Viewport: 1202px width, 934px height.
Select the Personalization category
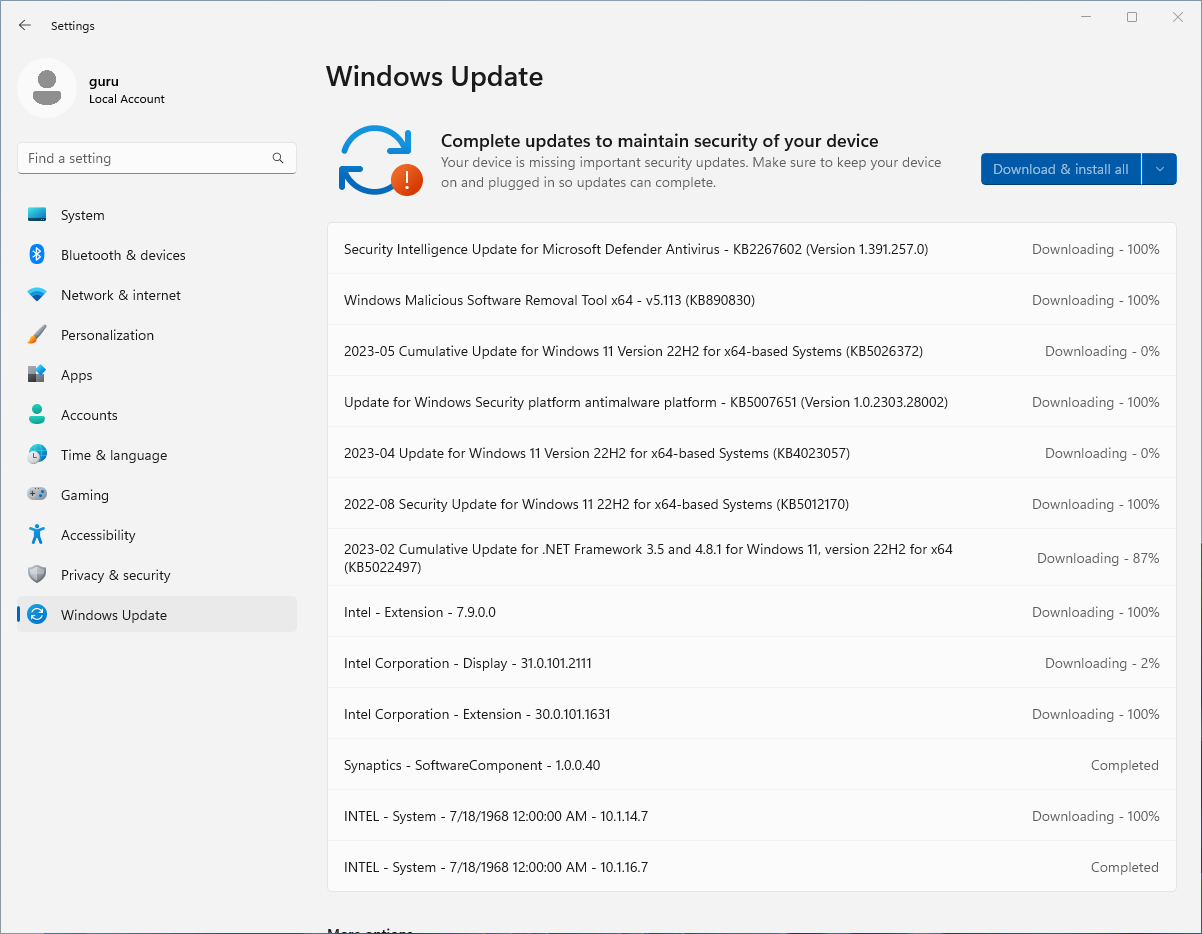[157, 335]
